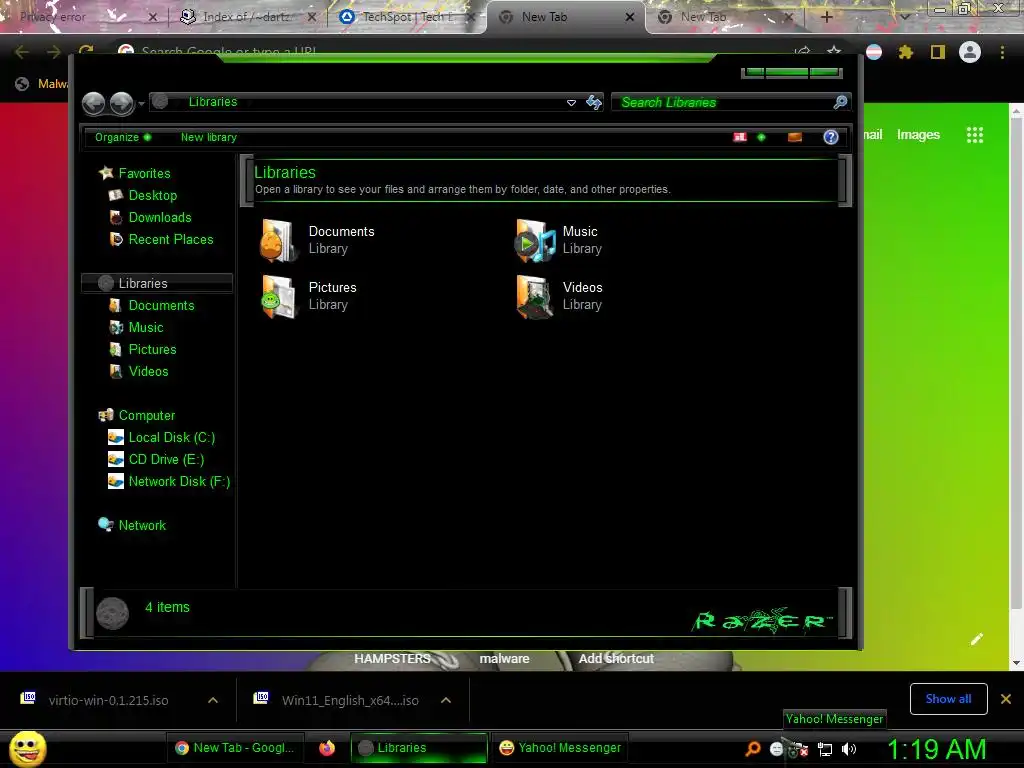Open the virtio-win-0.1.215.iso download

(x=108, y=700)
